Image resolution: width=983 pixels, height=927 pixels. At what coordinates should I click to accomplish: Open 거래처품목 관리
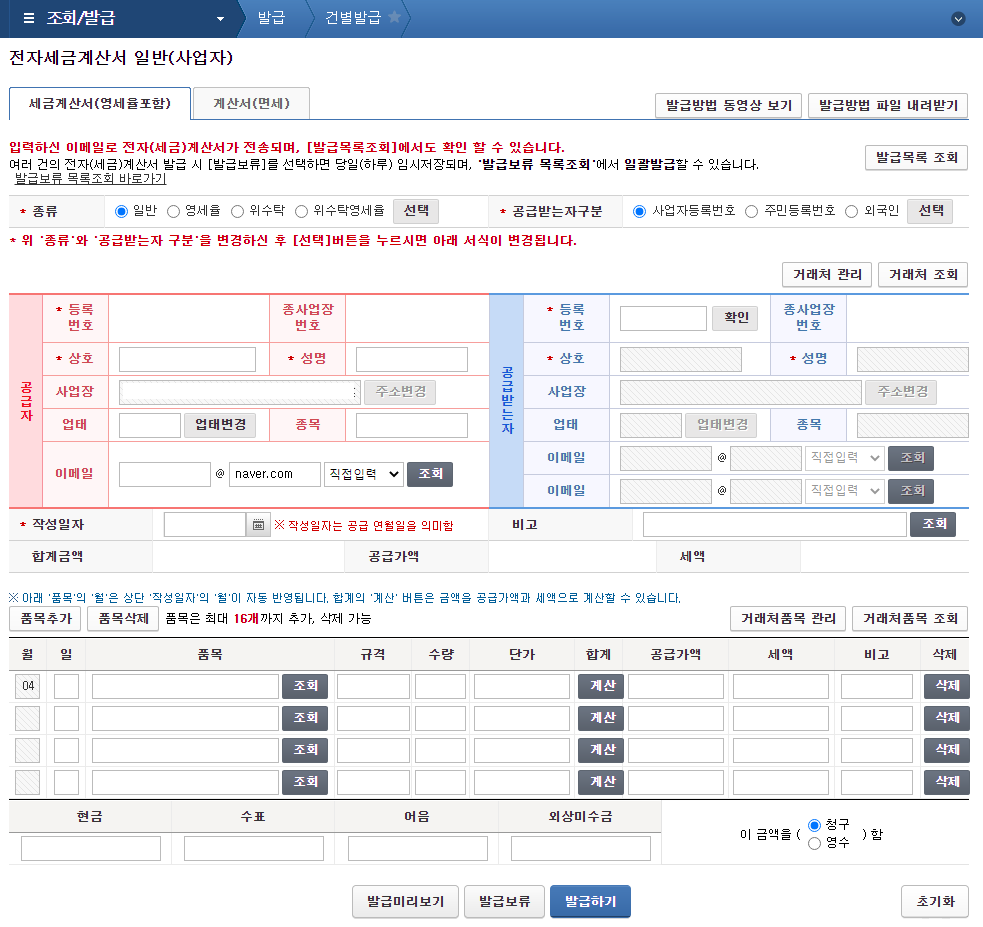coord(788,619)
